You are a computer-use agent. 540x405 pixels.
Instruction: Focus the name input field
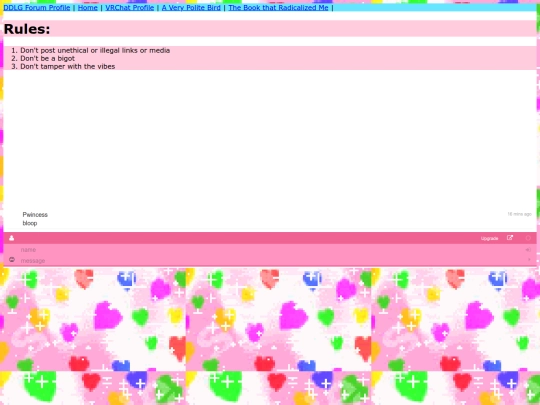tap(270, 250)
